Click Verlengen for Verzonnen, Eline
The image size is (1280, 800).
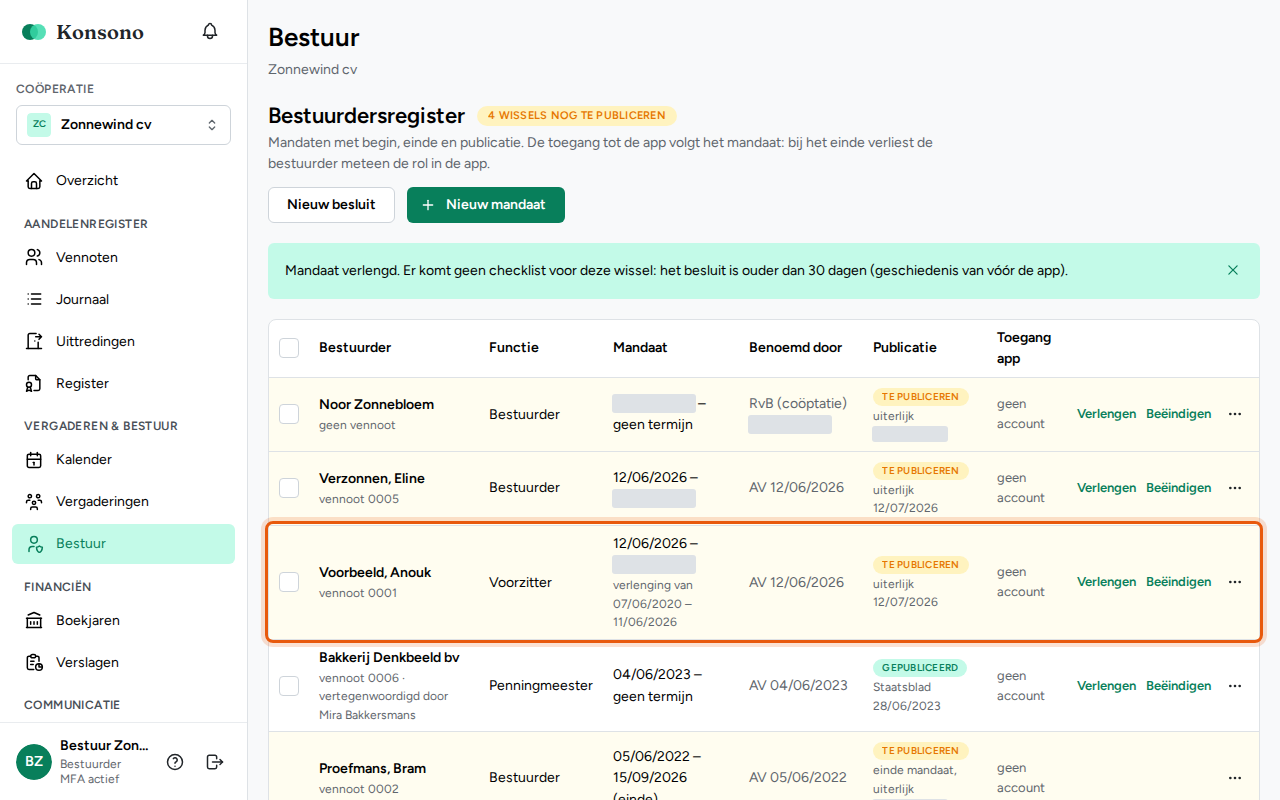point(1106,488)
